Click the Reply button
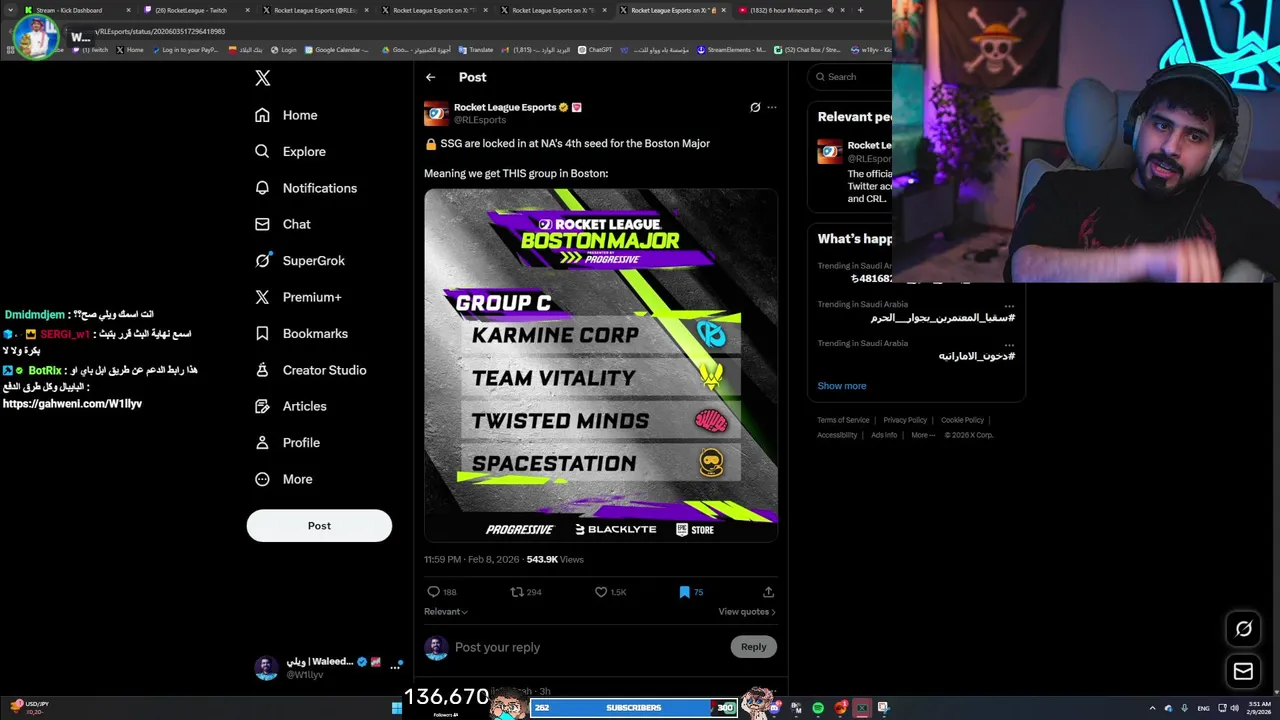 pyautogui.click(x=753, y=647)
